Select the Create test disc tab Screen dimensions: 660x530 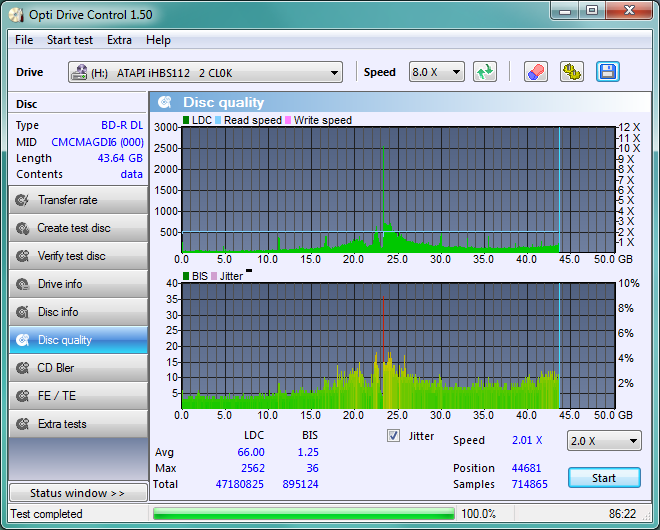coord(78,228)
